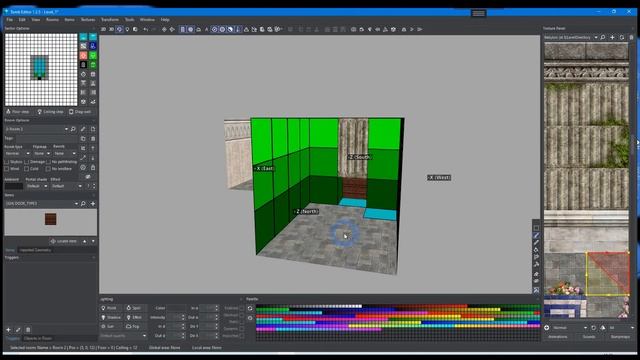This screenshot has height=360, width=640.
Task: Click the Floor step button
Action: pos(18,111)
